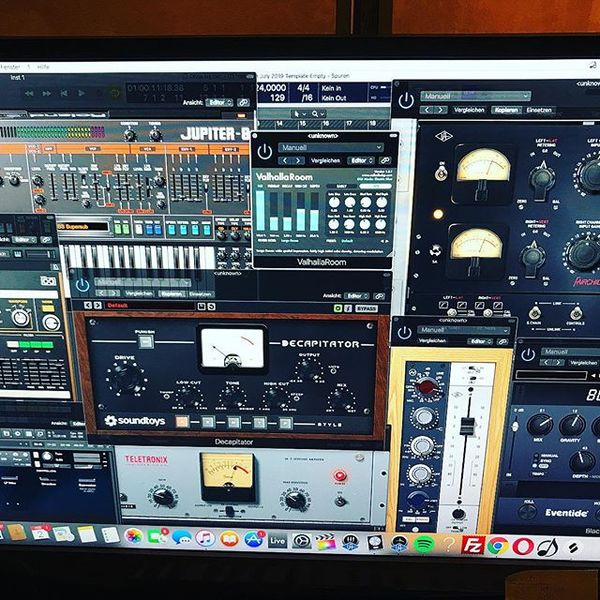
Task: Expand the Manuell preset menu on Fairchild
Action: point(476,96)
